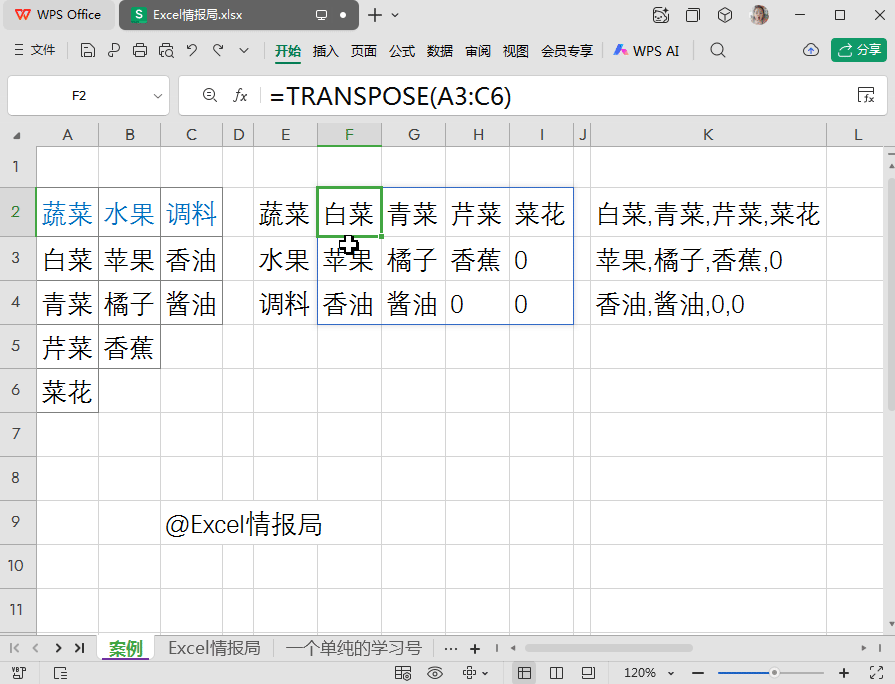Switch to the 插入 tab
Image resolution: width=895 pixels, height=684 pixels.
pos(325,51)
